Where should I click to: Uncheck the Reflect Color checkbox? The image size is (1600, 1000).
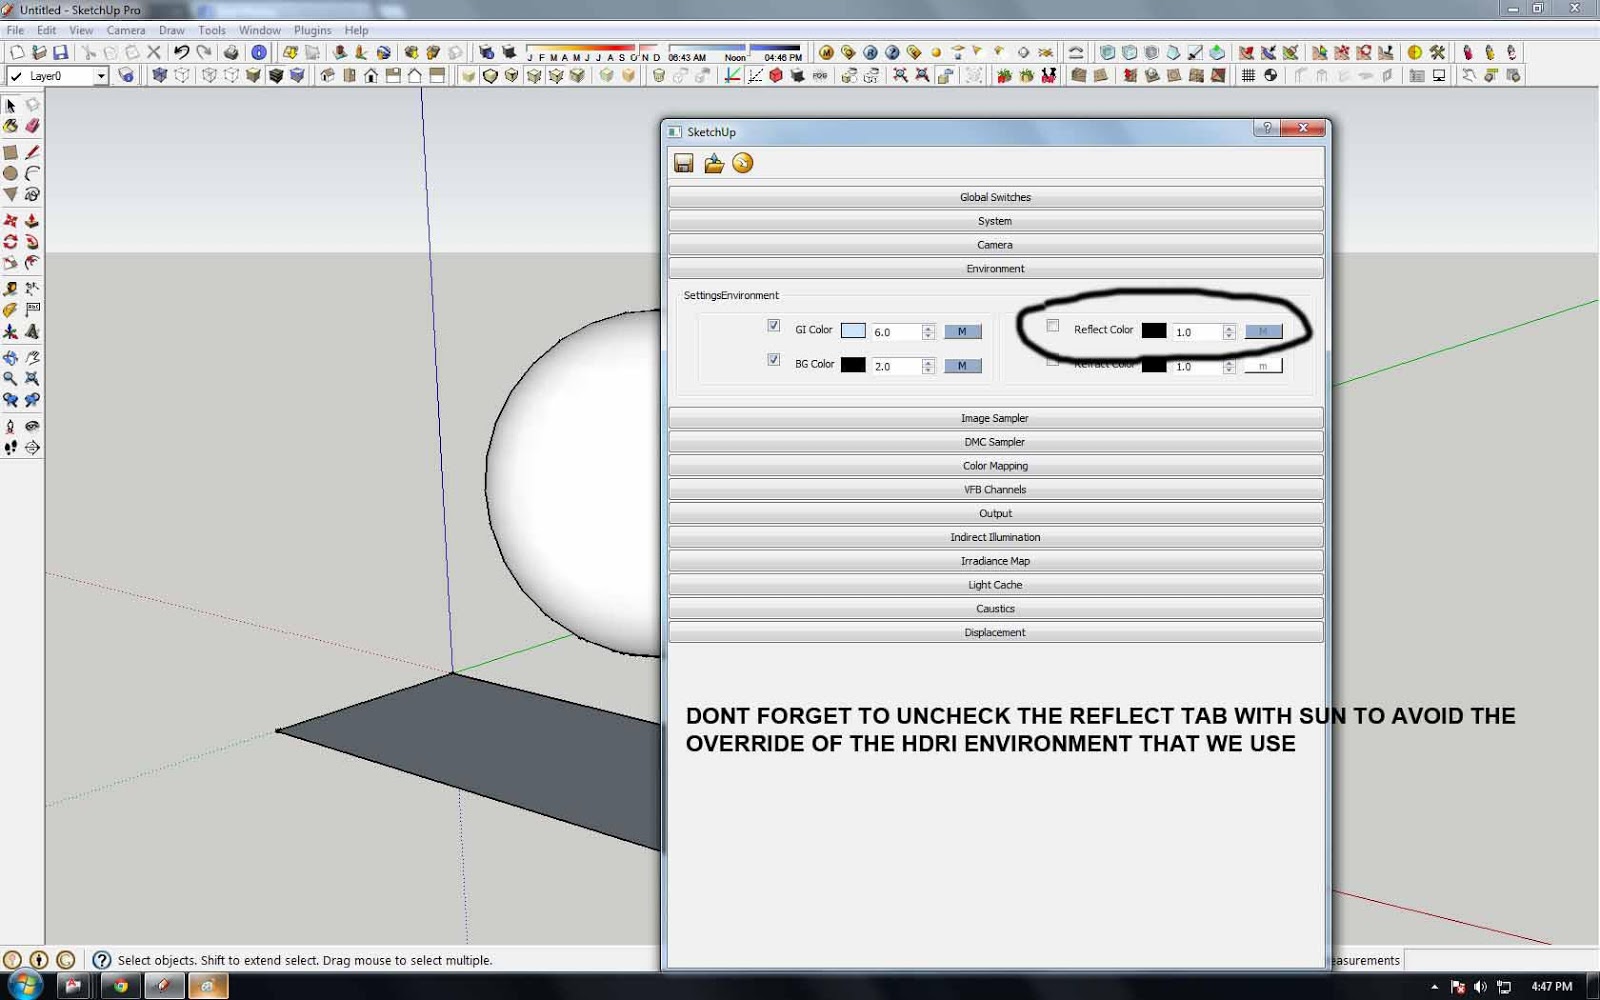[x=1052, y=326]
